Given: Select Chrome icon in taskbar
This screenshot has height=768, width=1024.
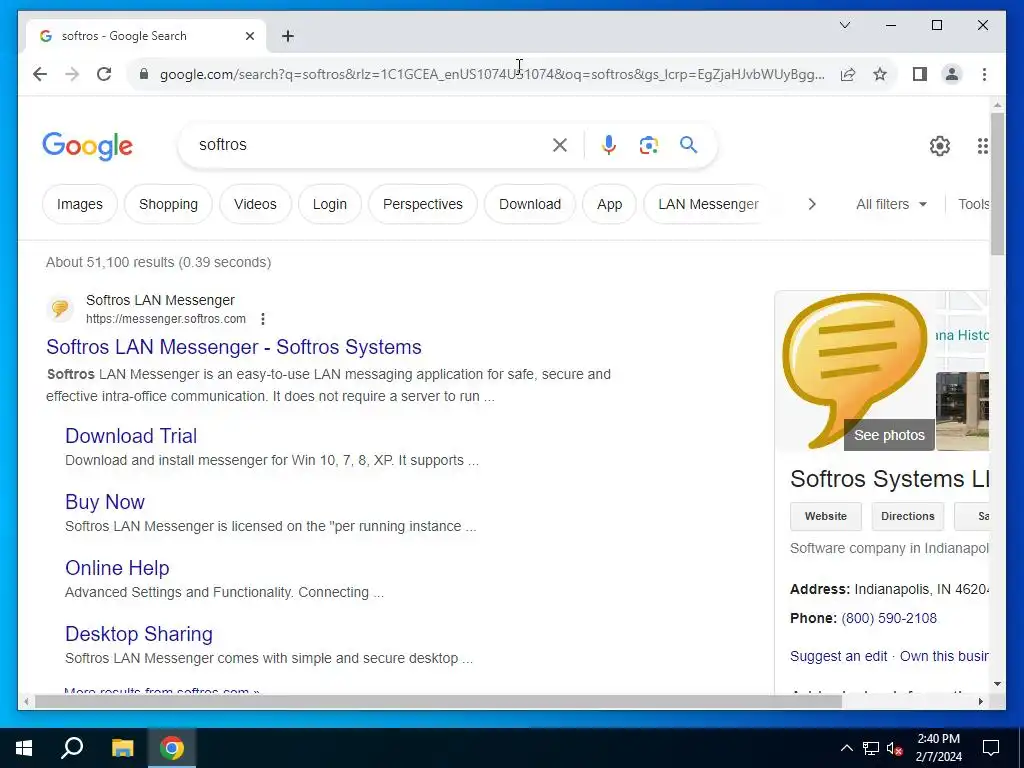Looking at the screenshot, I should [172, 748].
